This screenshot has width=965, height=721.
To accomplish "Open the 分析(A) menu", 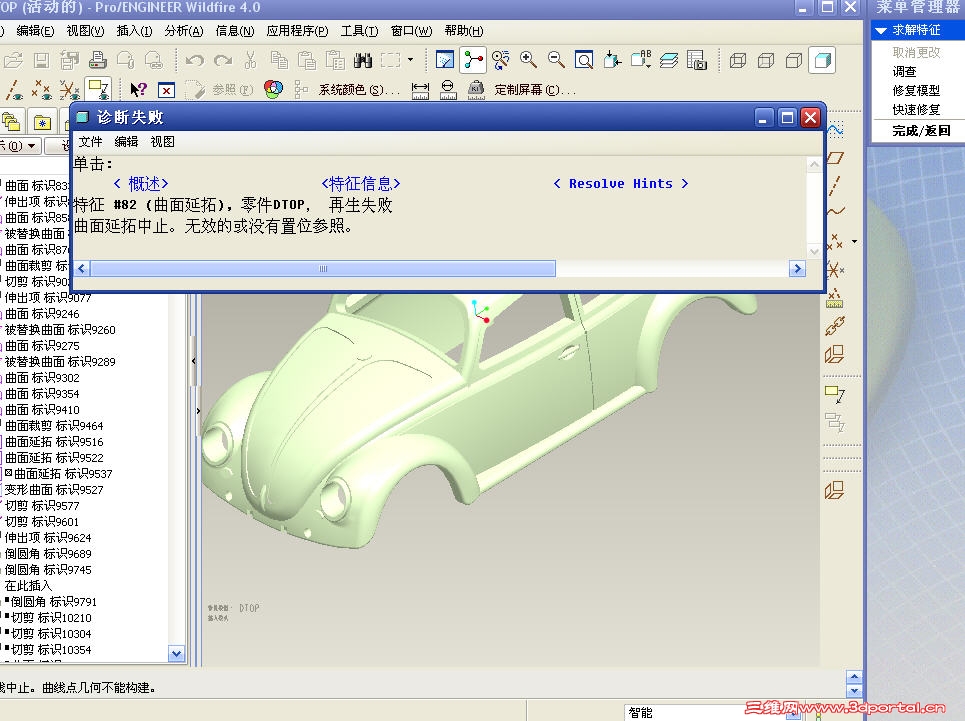I will [183, 31].
